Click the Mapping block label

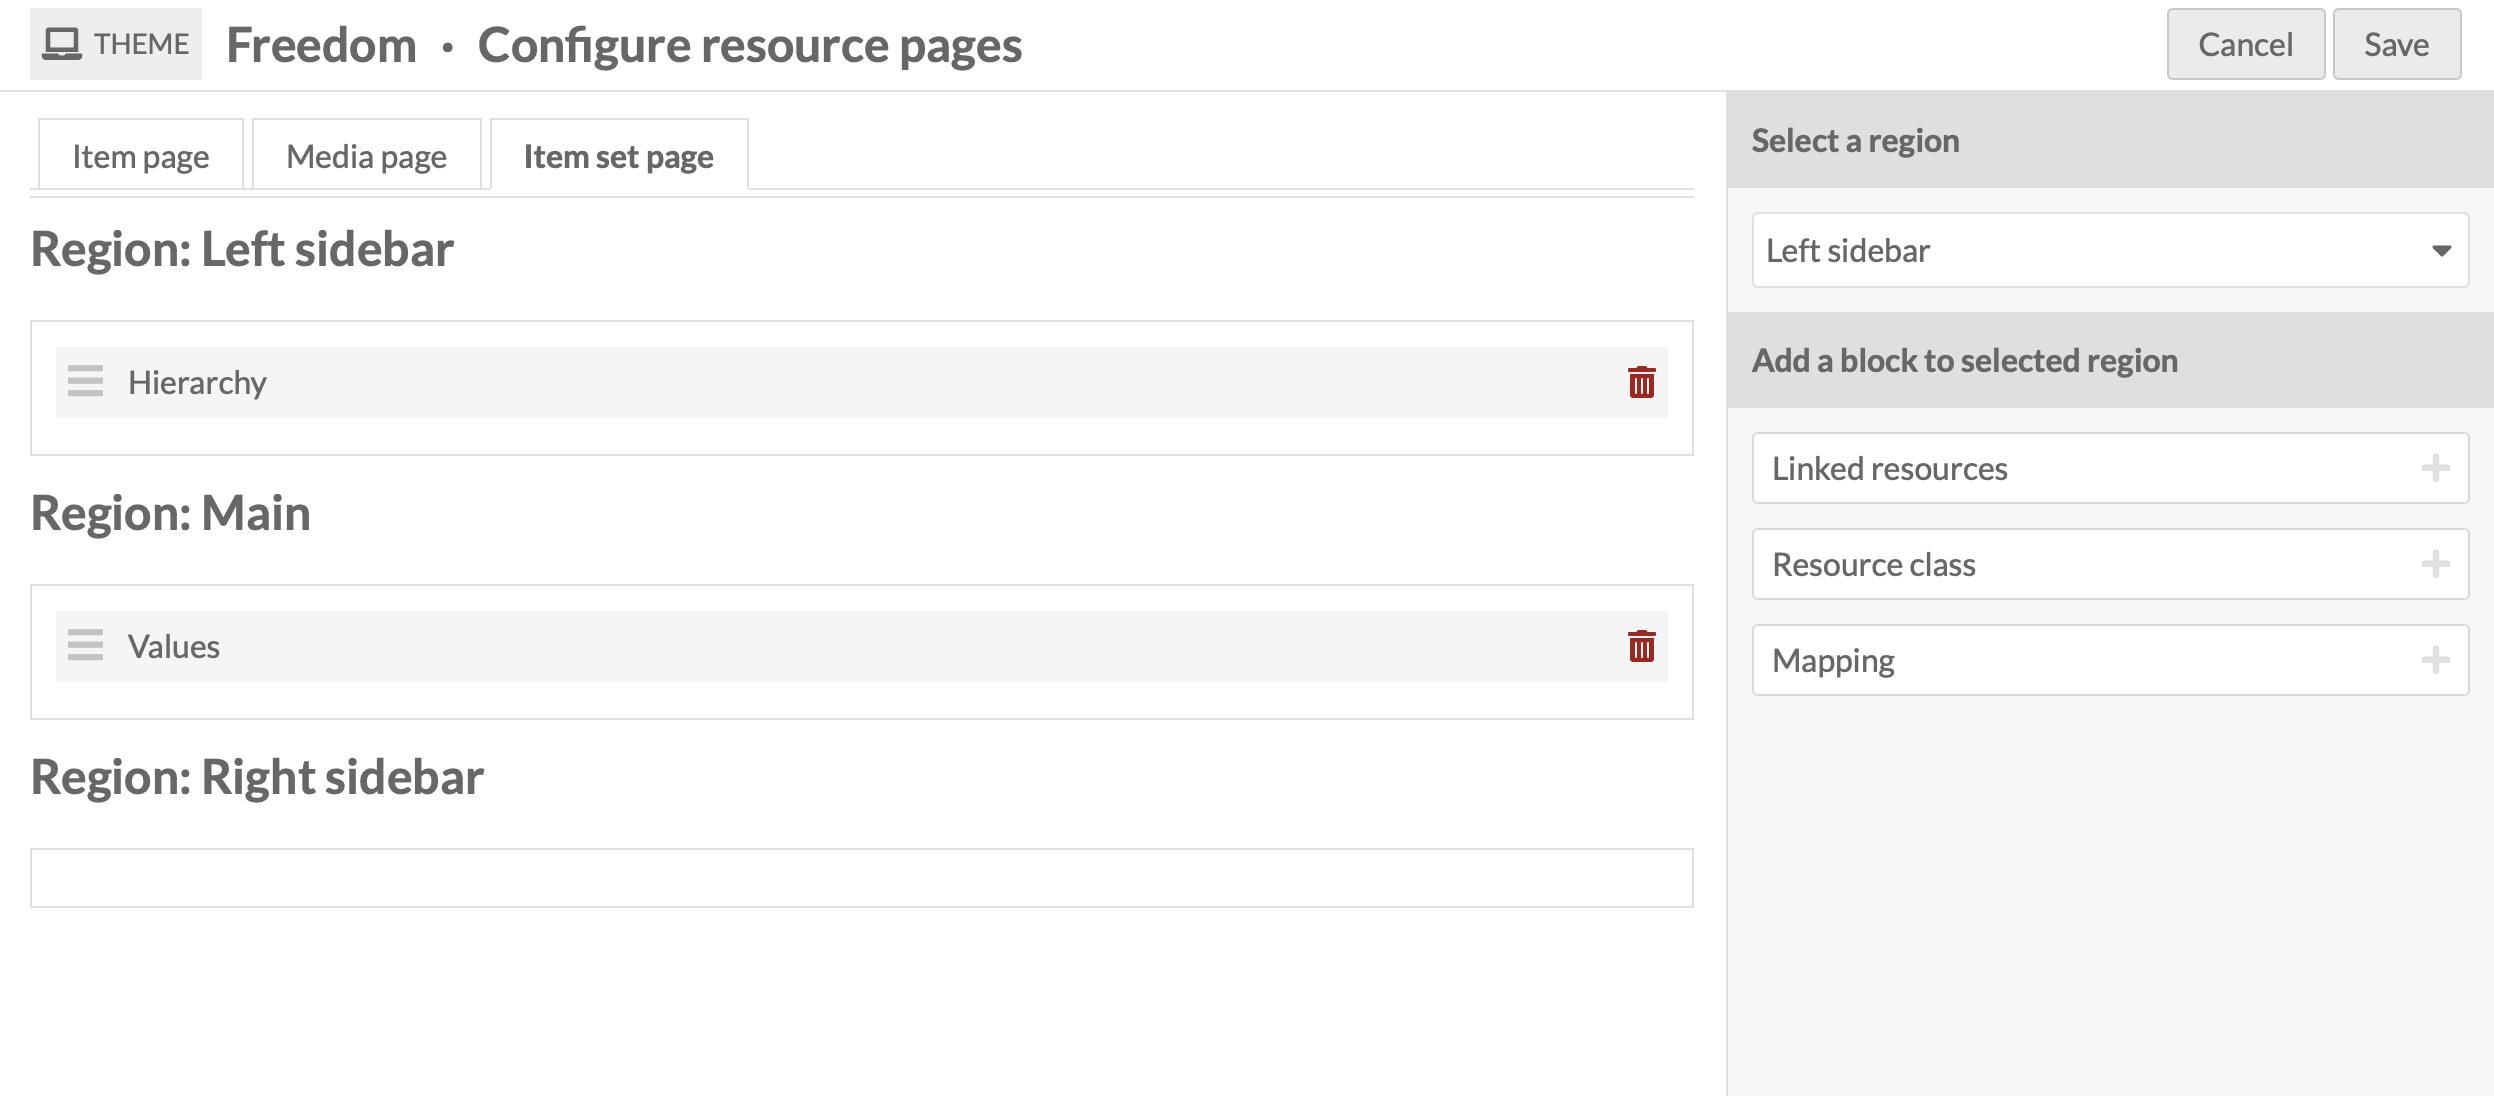coord(1833,660)
